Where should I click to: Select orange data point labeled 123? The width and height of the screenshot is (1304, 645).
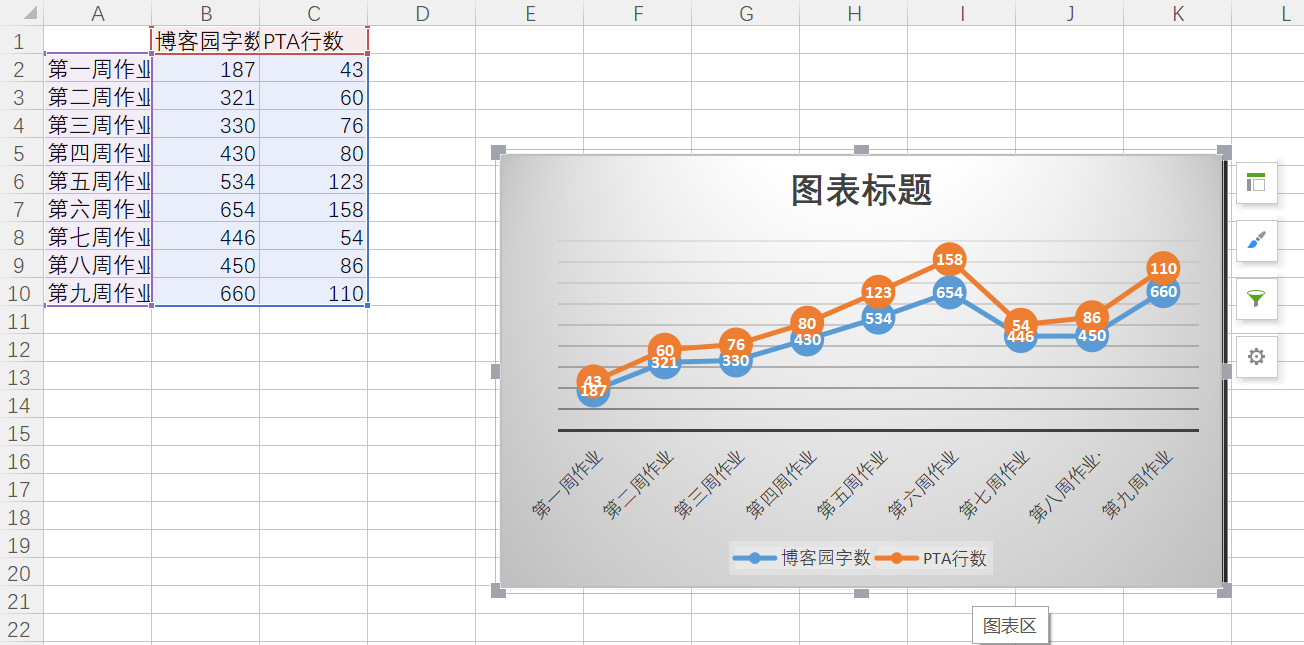(877, 293)
